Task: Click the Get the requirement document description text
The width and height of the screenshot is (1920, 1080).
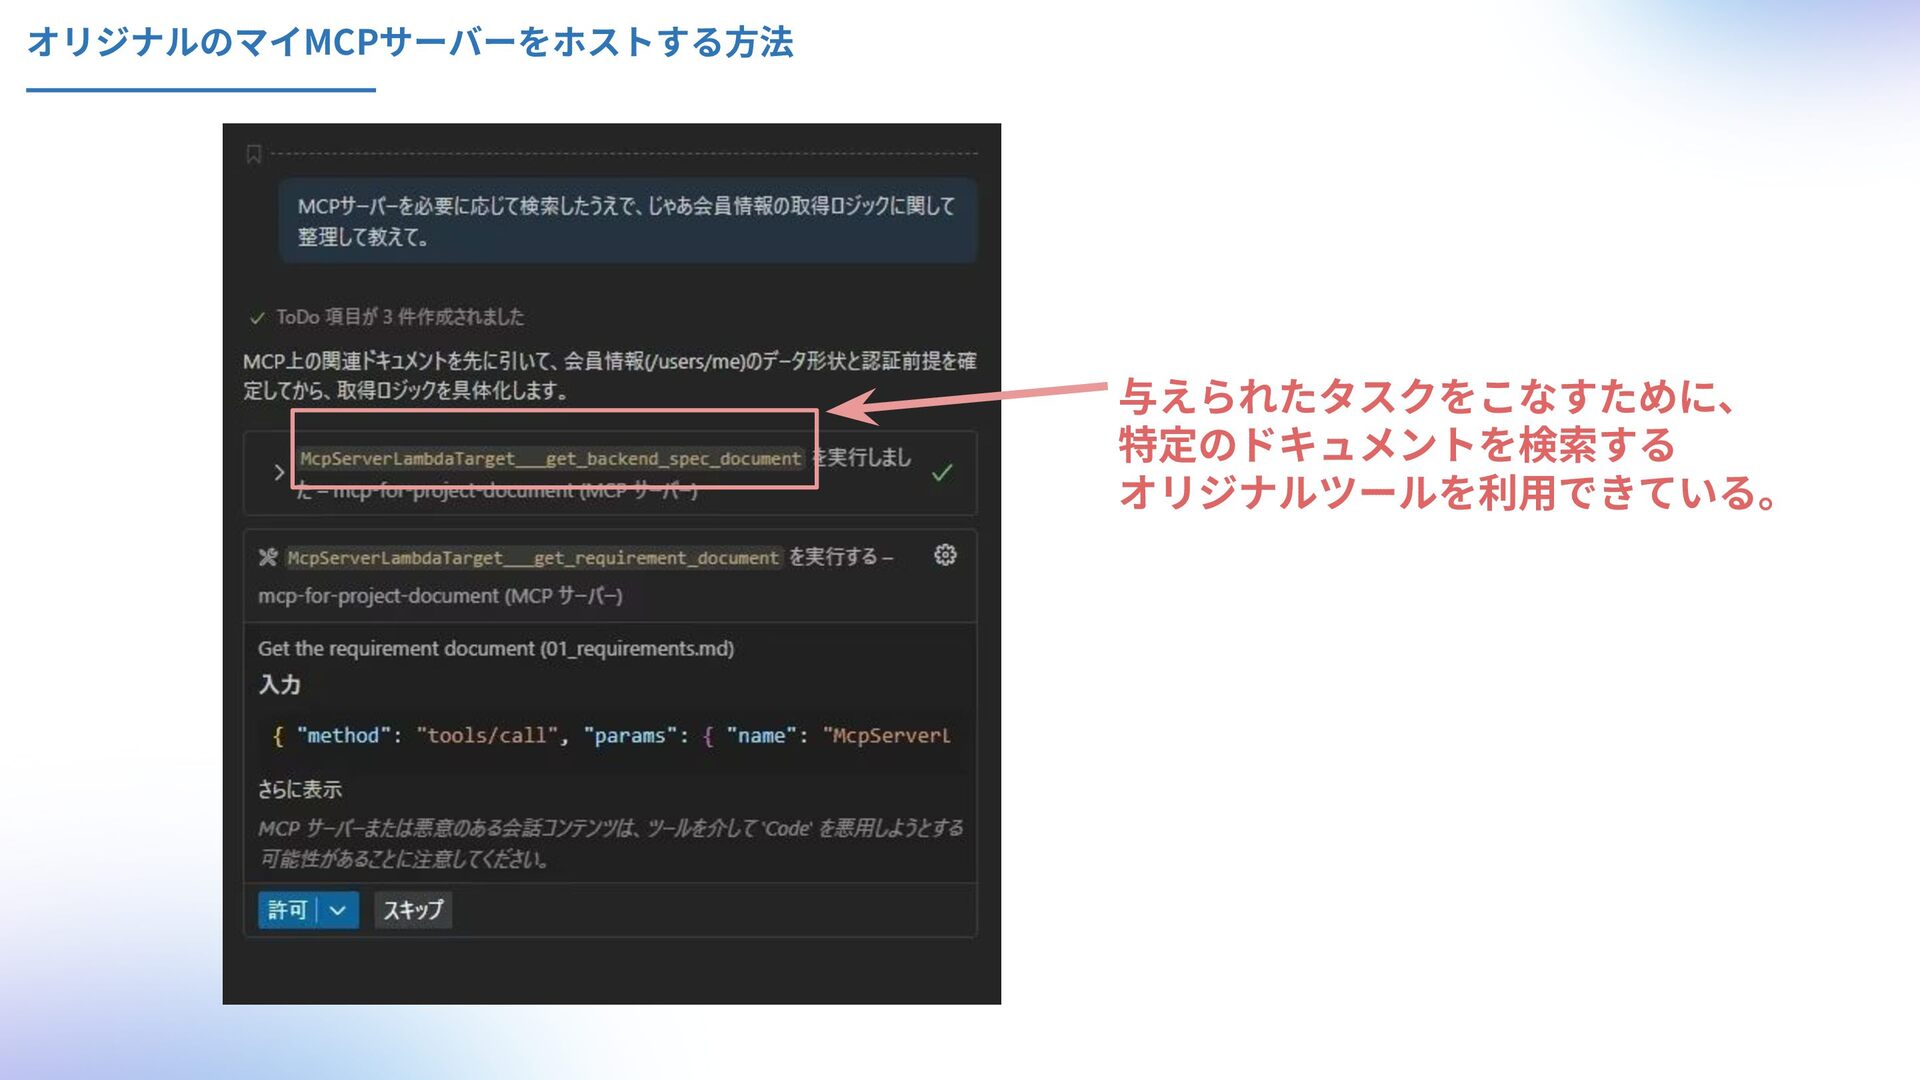Action: (496, 649)
